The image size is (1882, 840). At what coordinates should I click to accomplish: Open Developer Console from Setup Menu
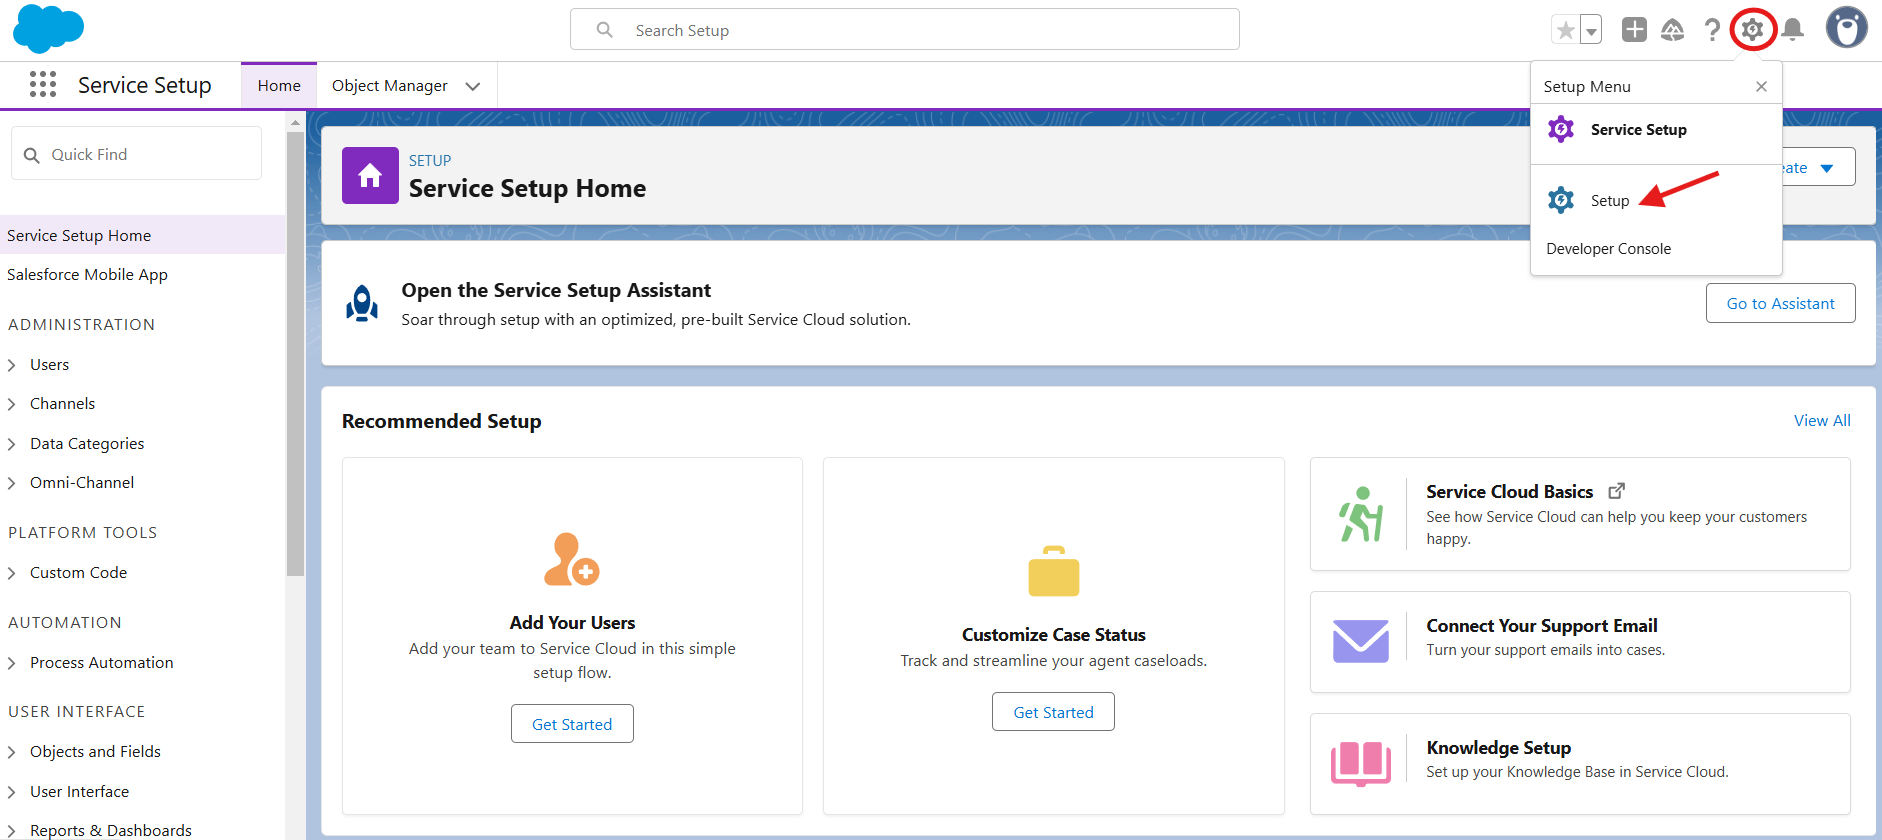[x=1608, y=249]
